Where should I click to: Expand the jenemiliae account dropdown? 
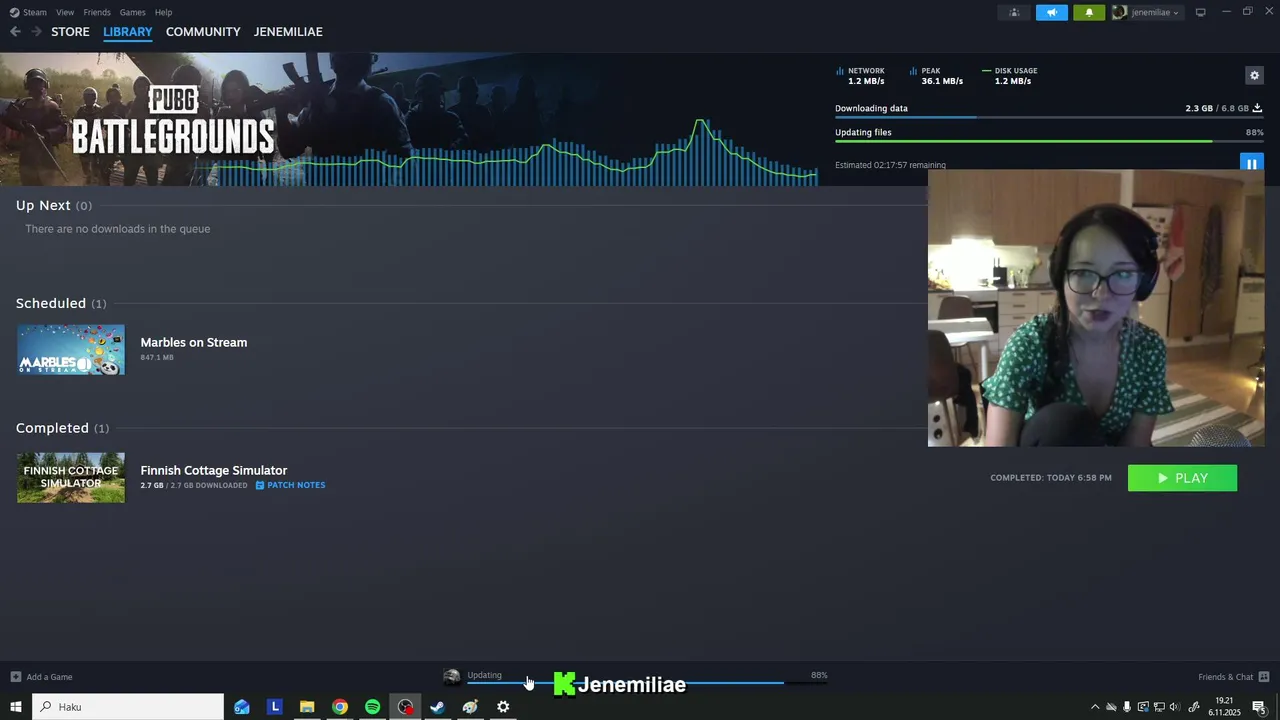[1146, 12]
